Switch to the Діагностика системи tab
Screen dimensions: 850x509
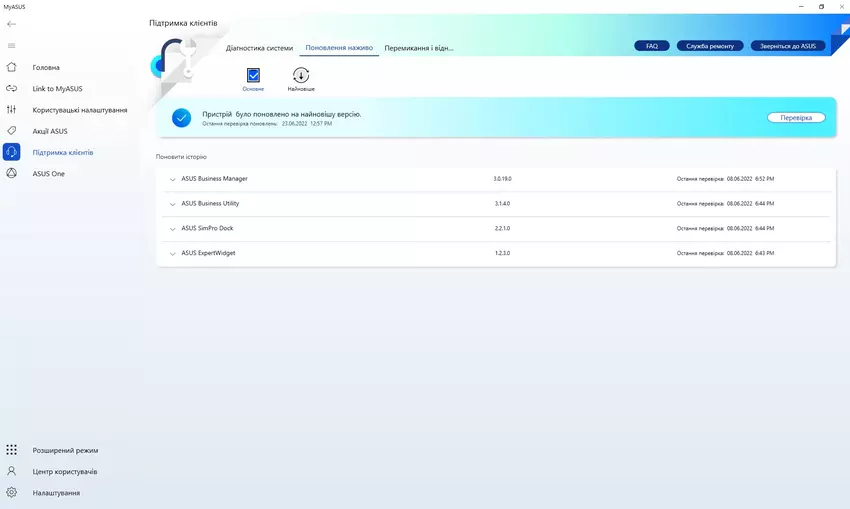[x=259, y=47]
